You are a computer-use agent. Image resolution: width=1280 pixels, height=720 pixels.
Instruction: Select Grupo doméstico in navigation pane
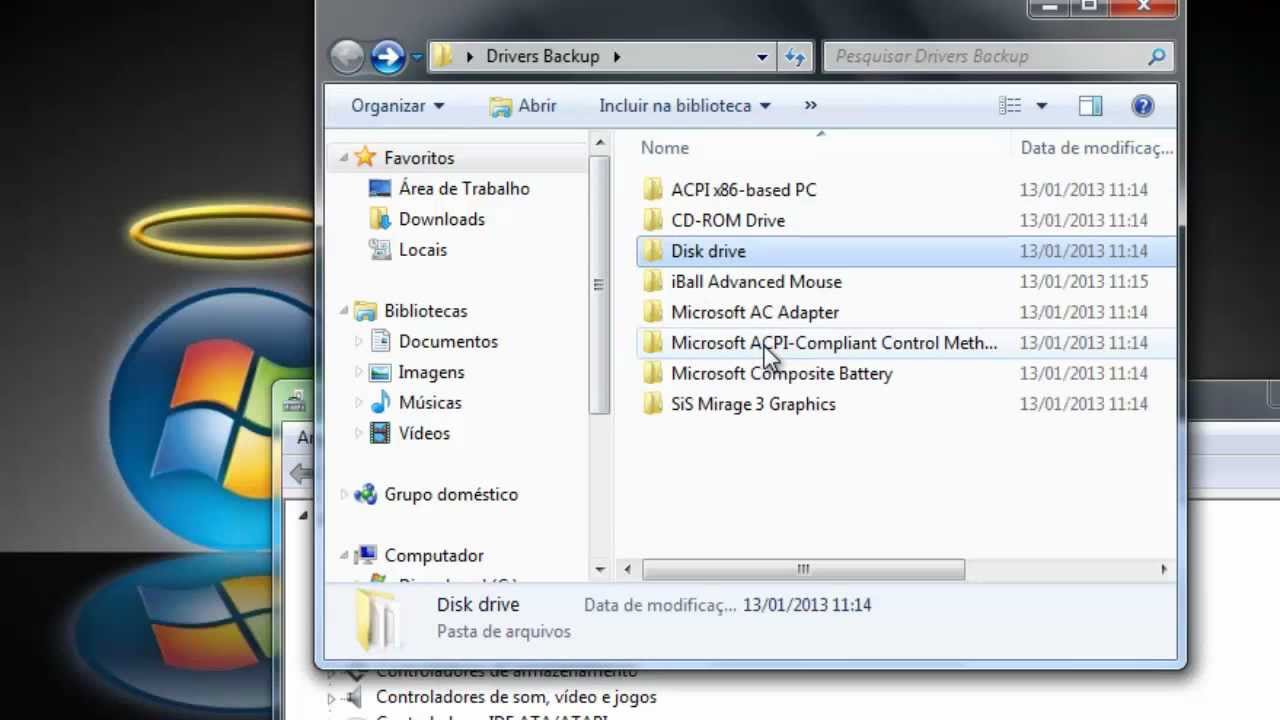pos(451,494)
